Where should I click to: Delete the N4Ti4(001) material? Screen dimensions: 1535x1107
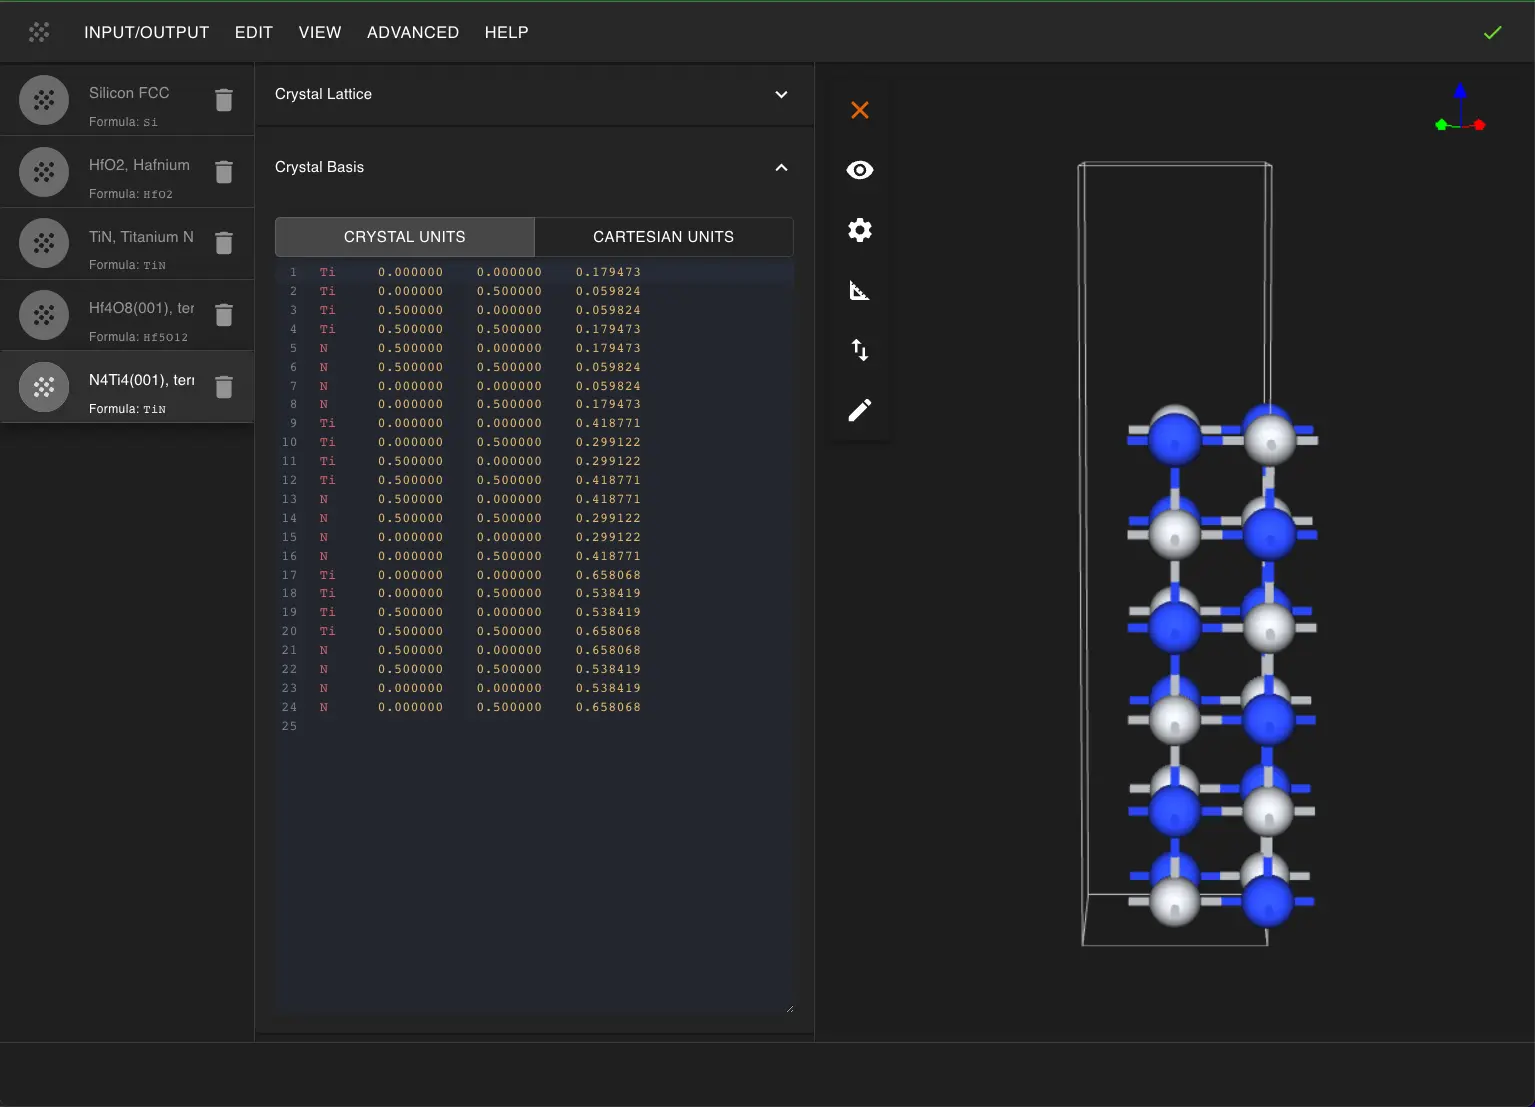(224, 387)
